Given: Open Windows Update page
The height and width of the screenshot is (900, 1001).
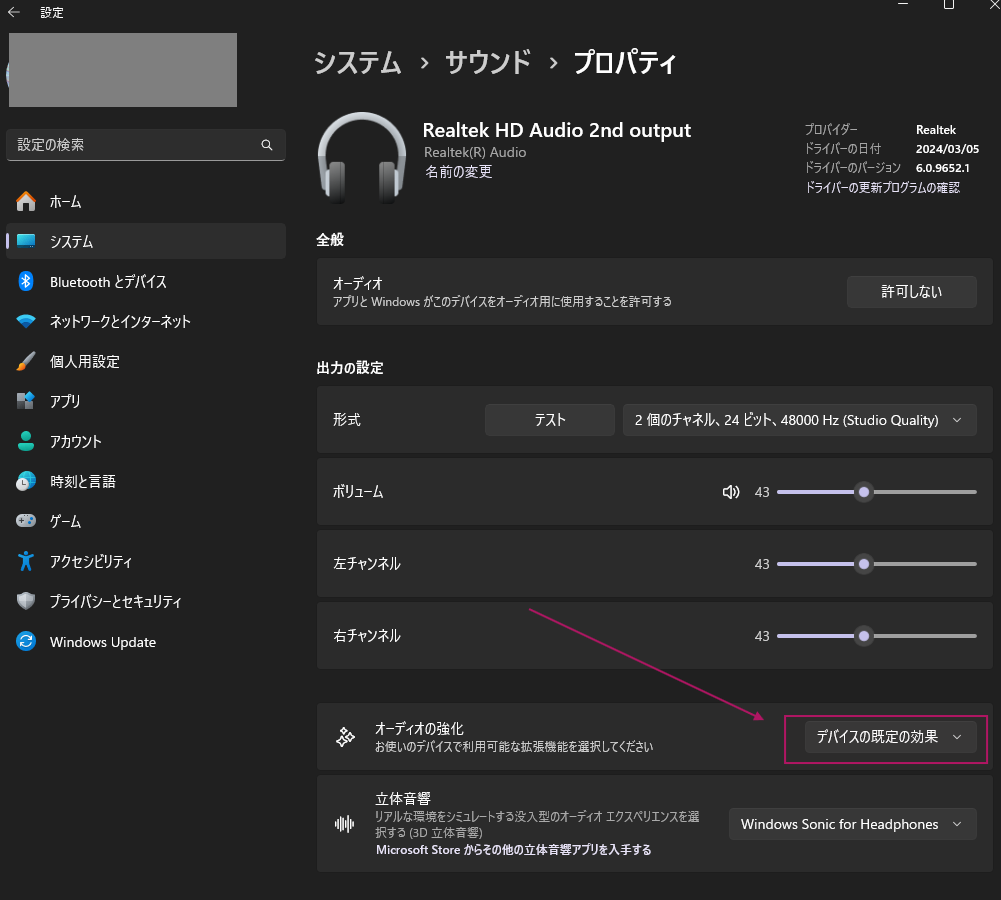Looking at the screenshot, I should pyautogui.click(x=146, y=641).
